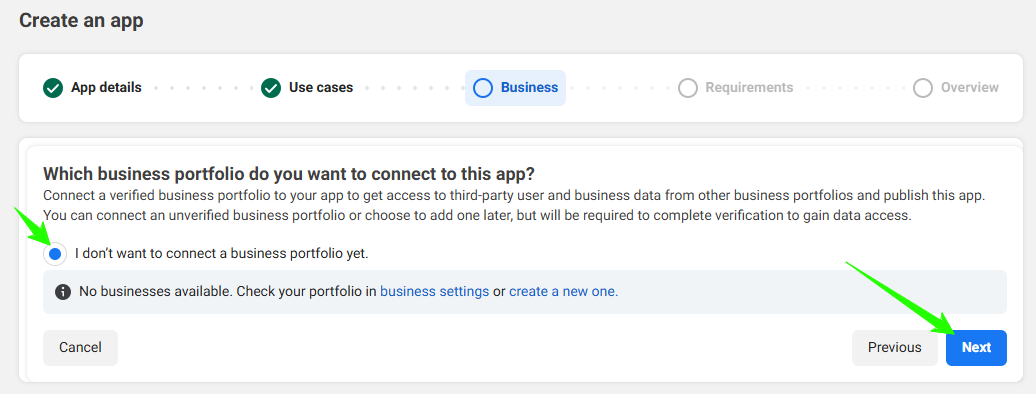Follow the create a new one link
Image resolution: width=1036 pixels, height=394 pixels.
pos(564,292)
